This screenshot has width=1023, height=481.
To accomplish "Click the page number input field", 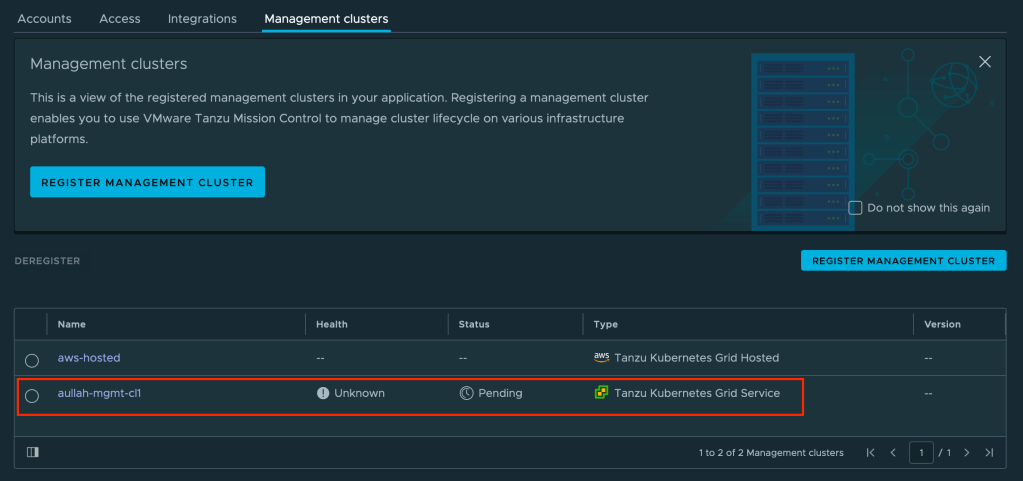I will (920, 453).
